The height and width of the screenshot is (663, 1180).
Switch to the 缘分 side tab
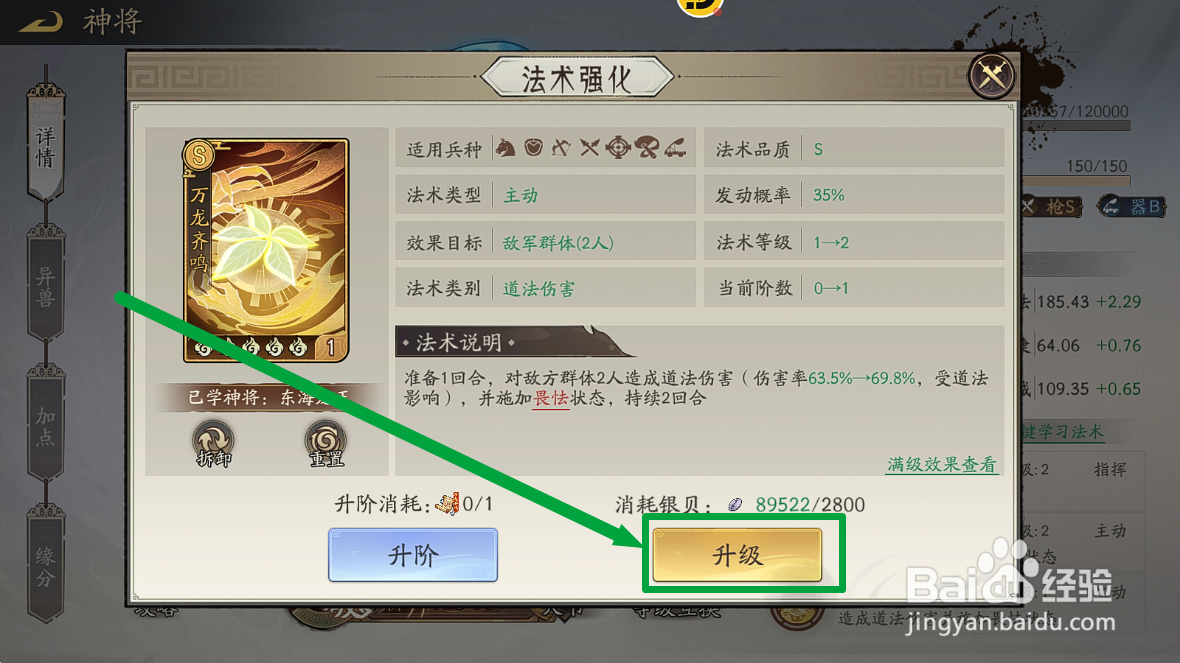point(45,566)
